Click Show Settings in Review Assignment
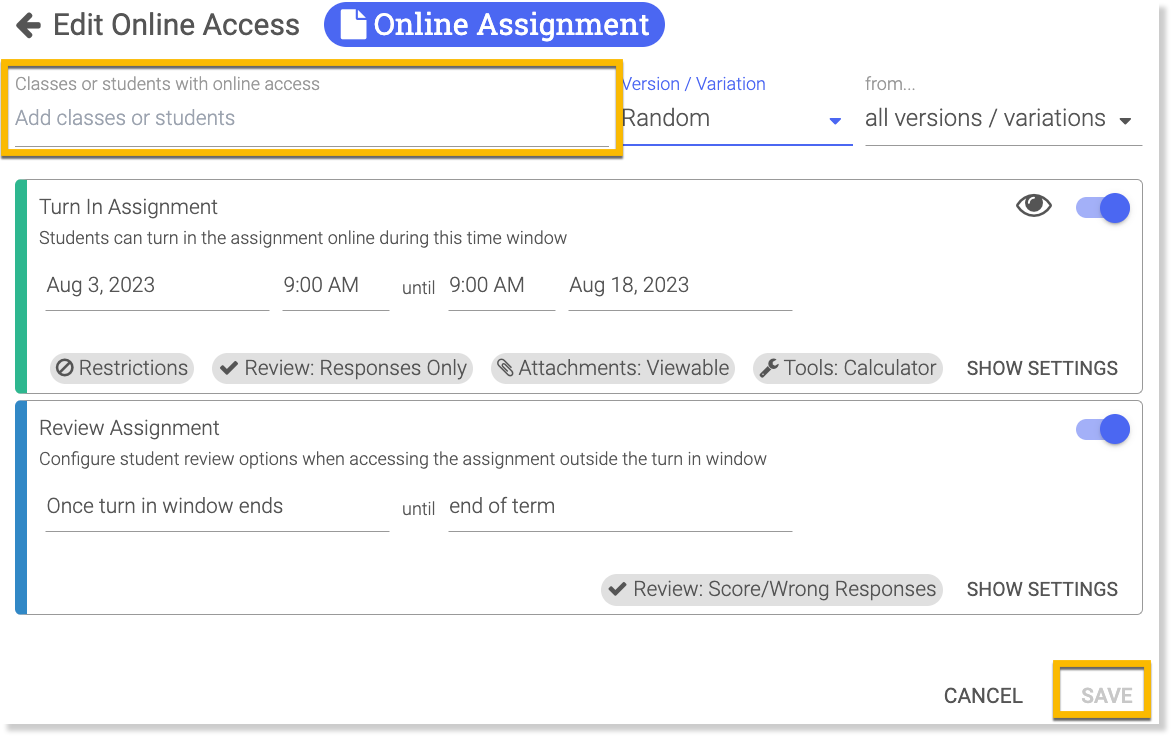The height and width of the screenshot is (736, 1171). (x=1042, y=589)
